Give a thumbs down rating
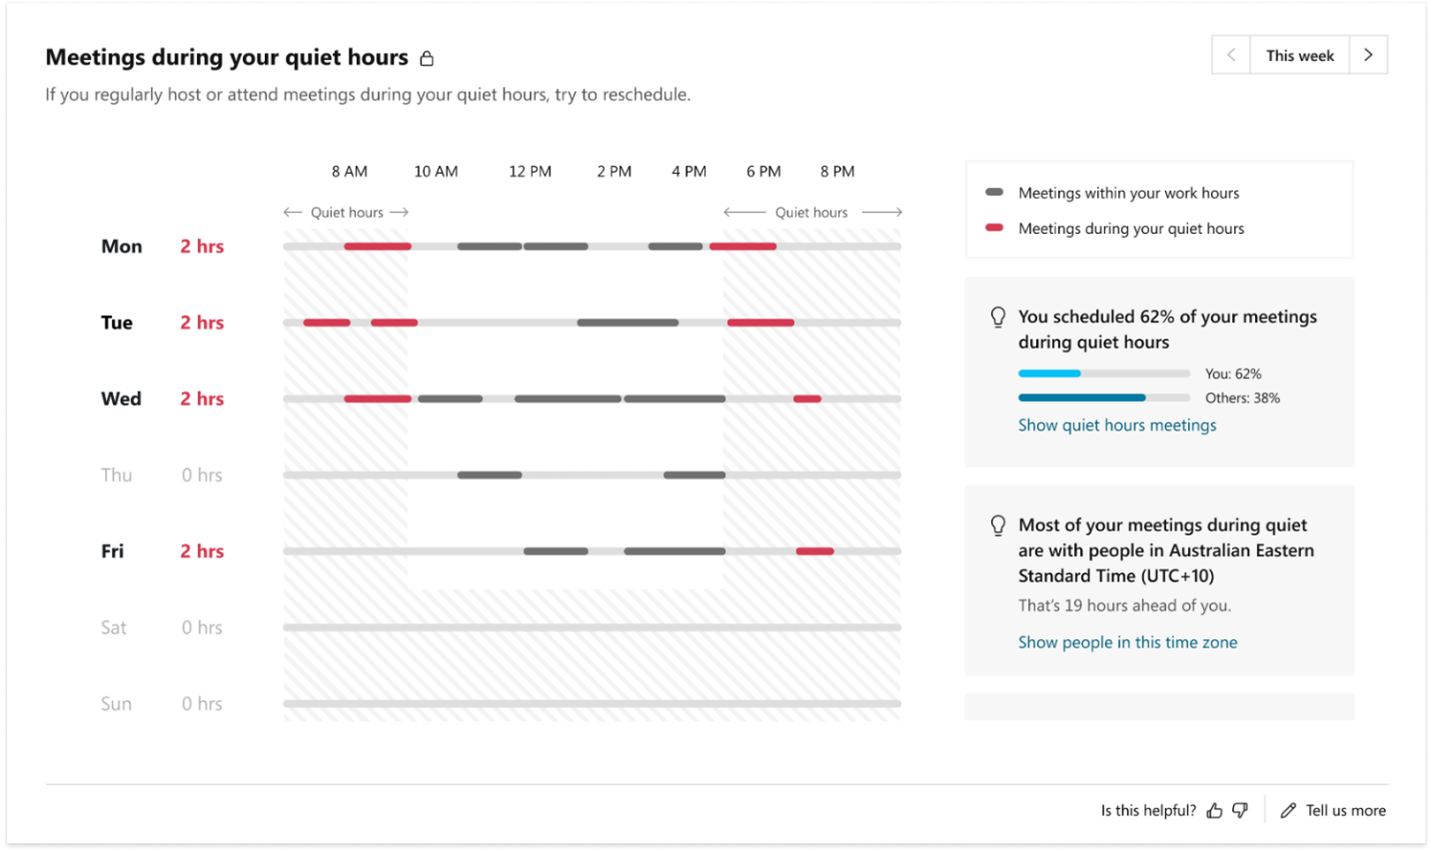The height and width of the screenshot is (852, 1430). pyautogui.click(x=1240, y=810)
